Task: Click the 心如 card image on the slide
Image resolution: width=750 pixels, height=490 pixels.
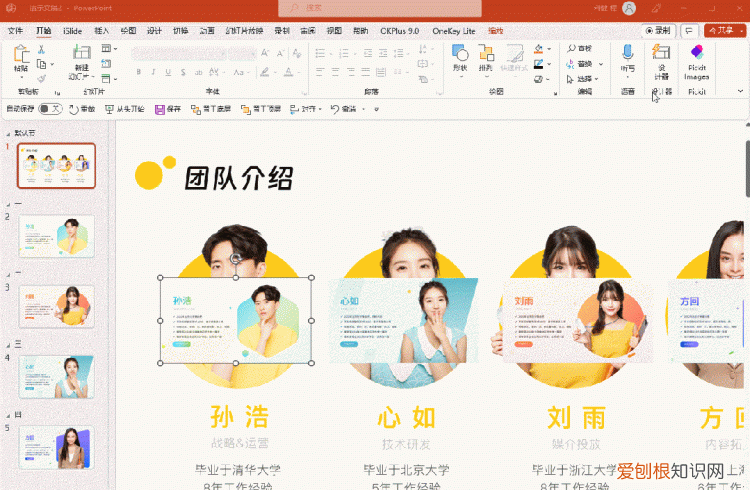Action: tap(403, 320)
